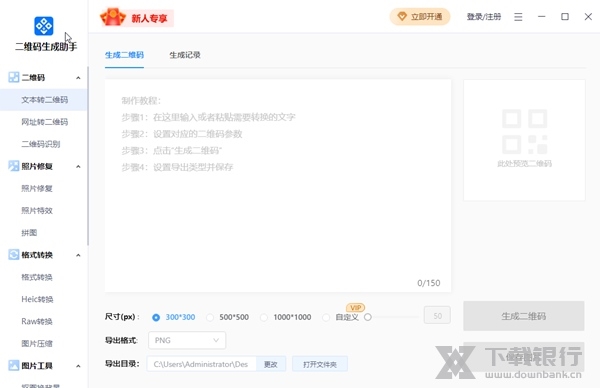Minimize the window

coord(541,17)
